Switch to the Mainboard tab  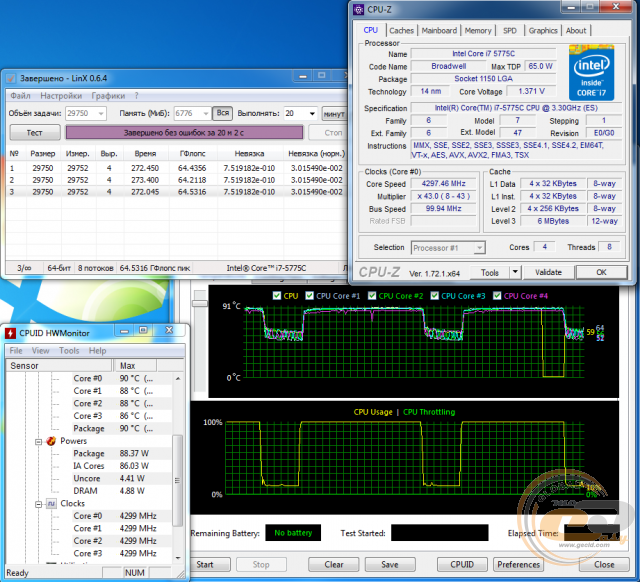(x=439, y=31)
